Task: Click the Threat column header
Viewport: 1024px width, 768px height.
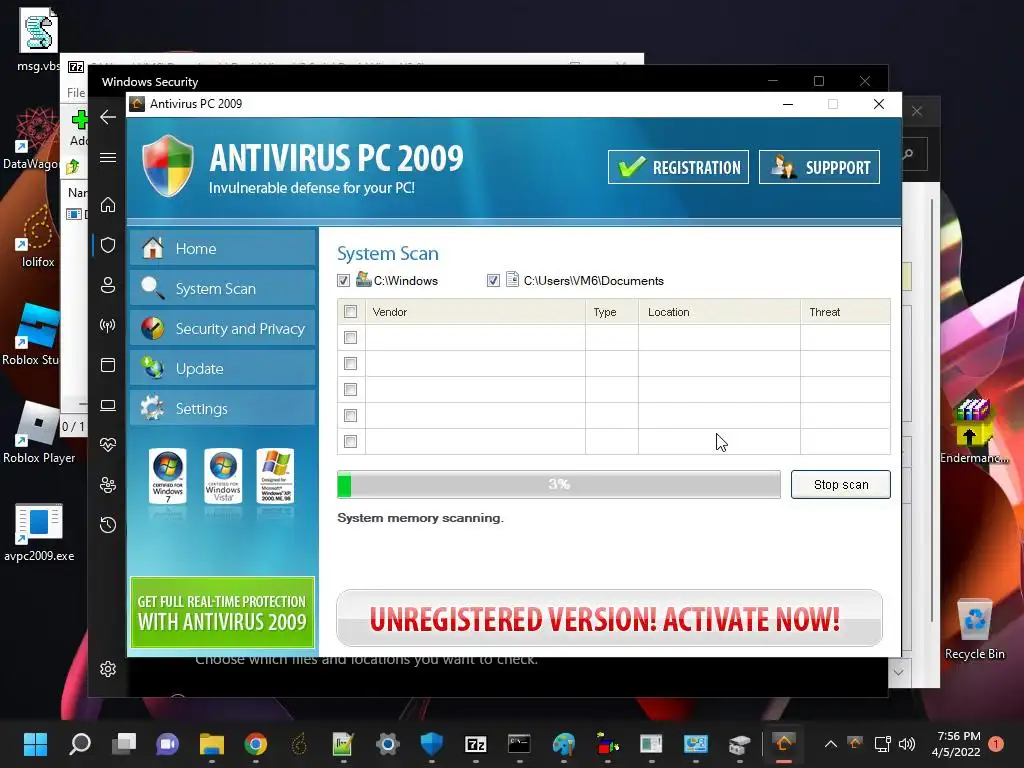Action: [845, 312]
